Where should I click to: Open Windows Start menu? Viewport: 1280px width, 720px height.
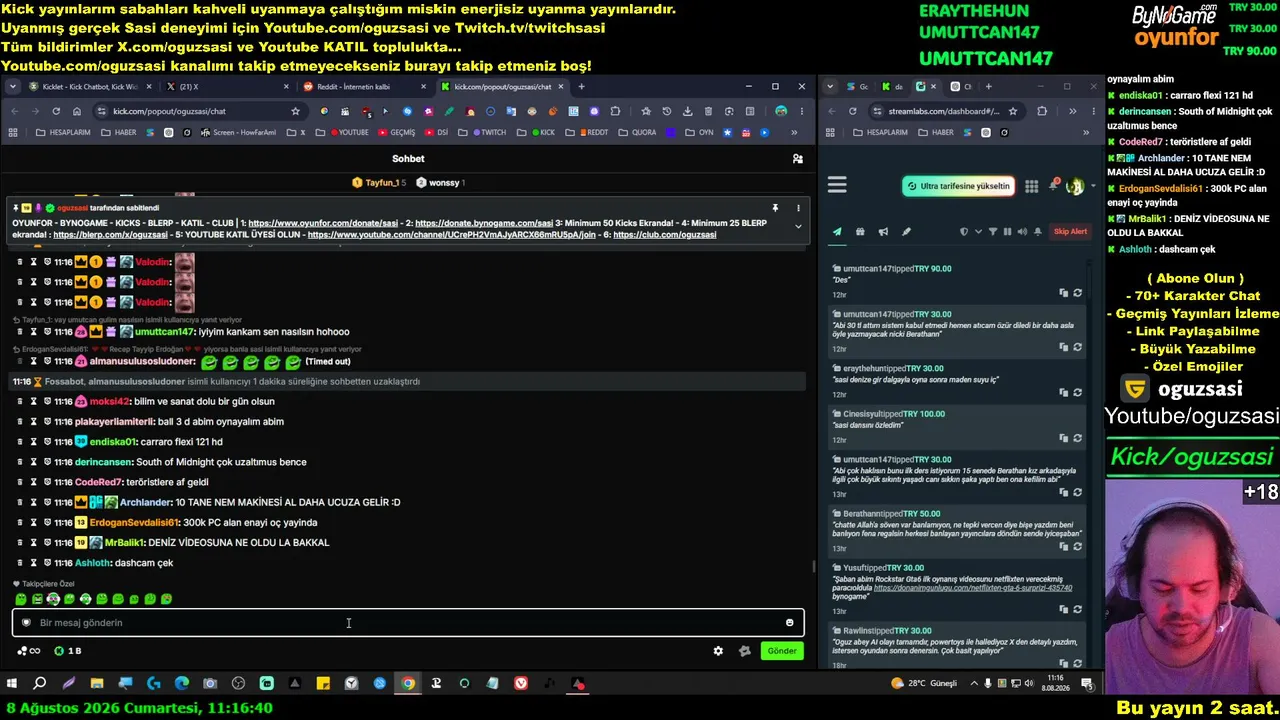(x=12, y=684)
